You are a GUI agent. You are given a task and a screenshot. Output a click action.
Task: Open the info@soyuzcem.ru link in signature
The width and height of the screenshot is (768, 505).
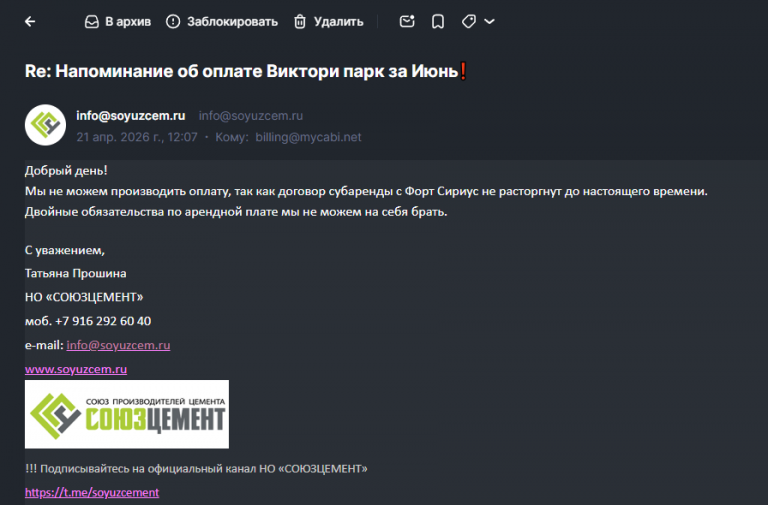point(119,345)
